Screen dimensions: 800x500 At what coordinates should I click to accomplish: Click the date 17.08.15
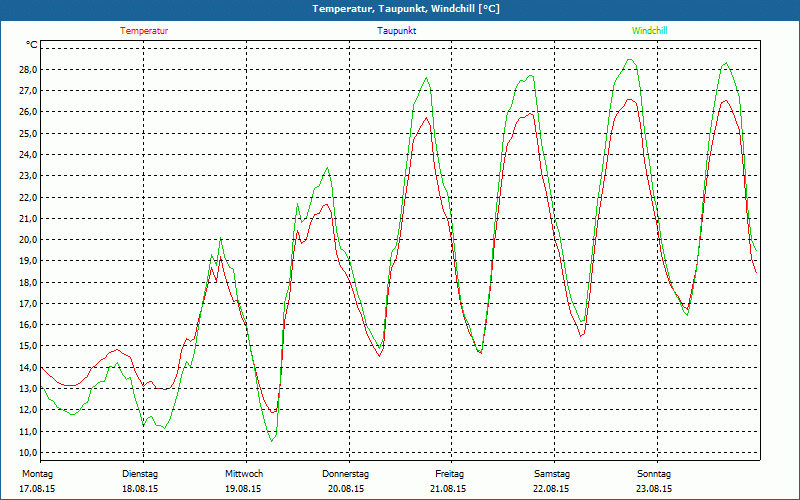click(x=37, y=489)
